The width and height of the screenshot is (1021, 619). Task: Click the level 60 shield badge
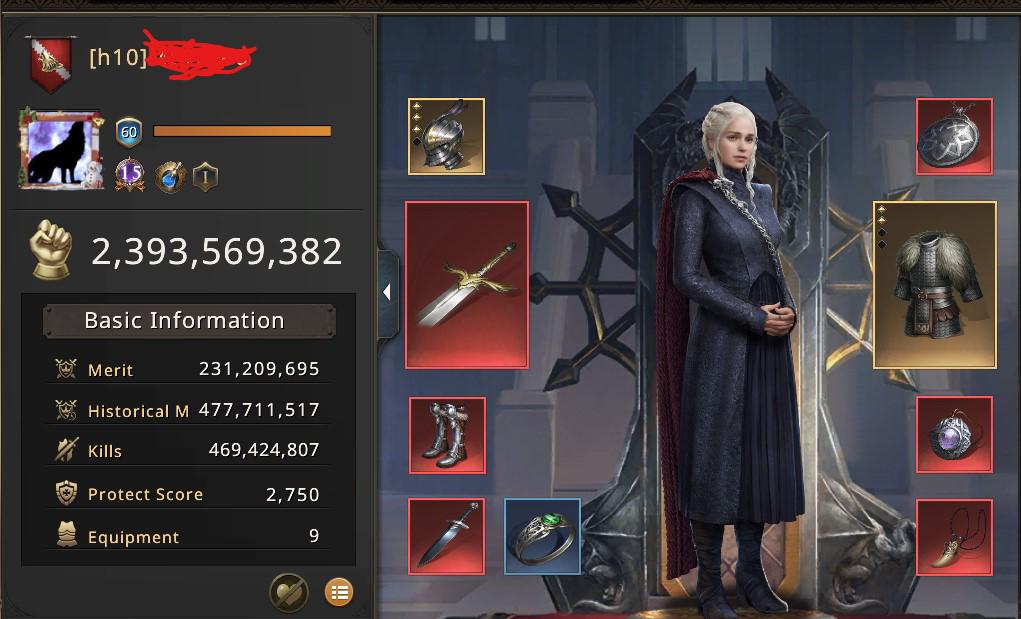pyautogui.click(x=129, y=132)
